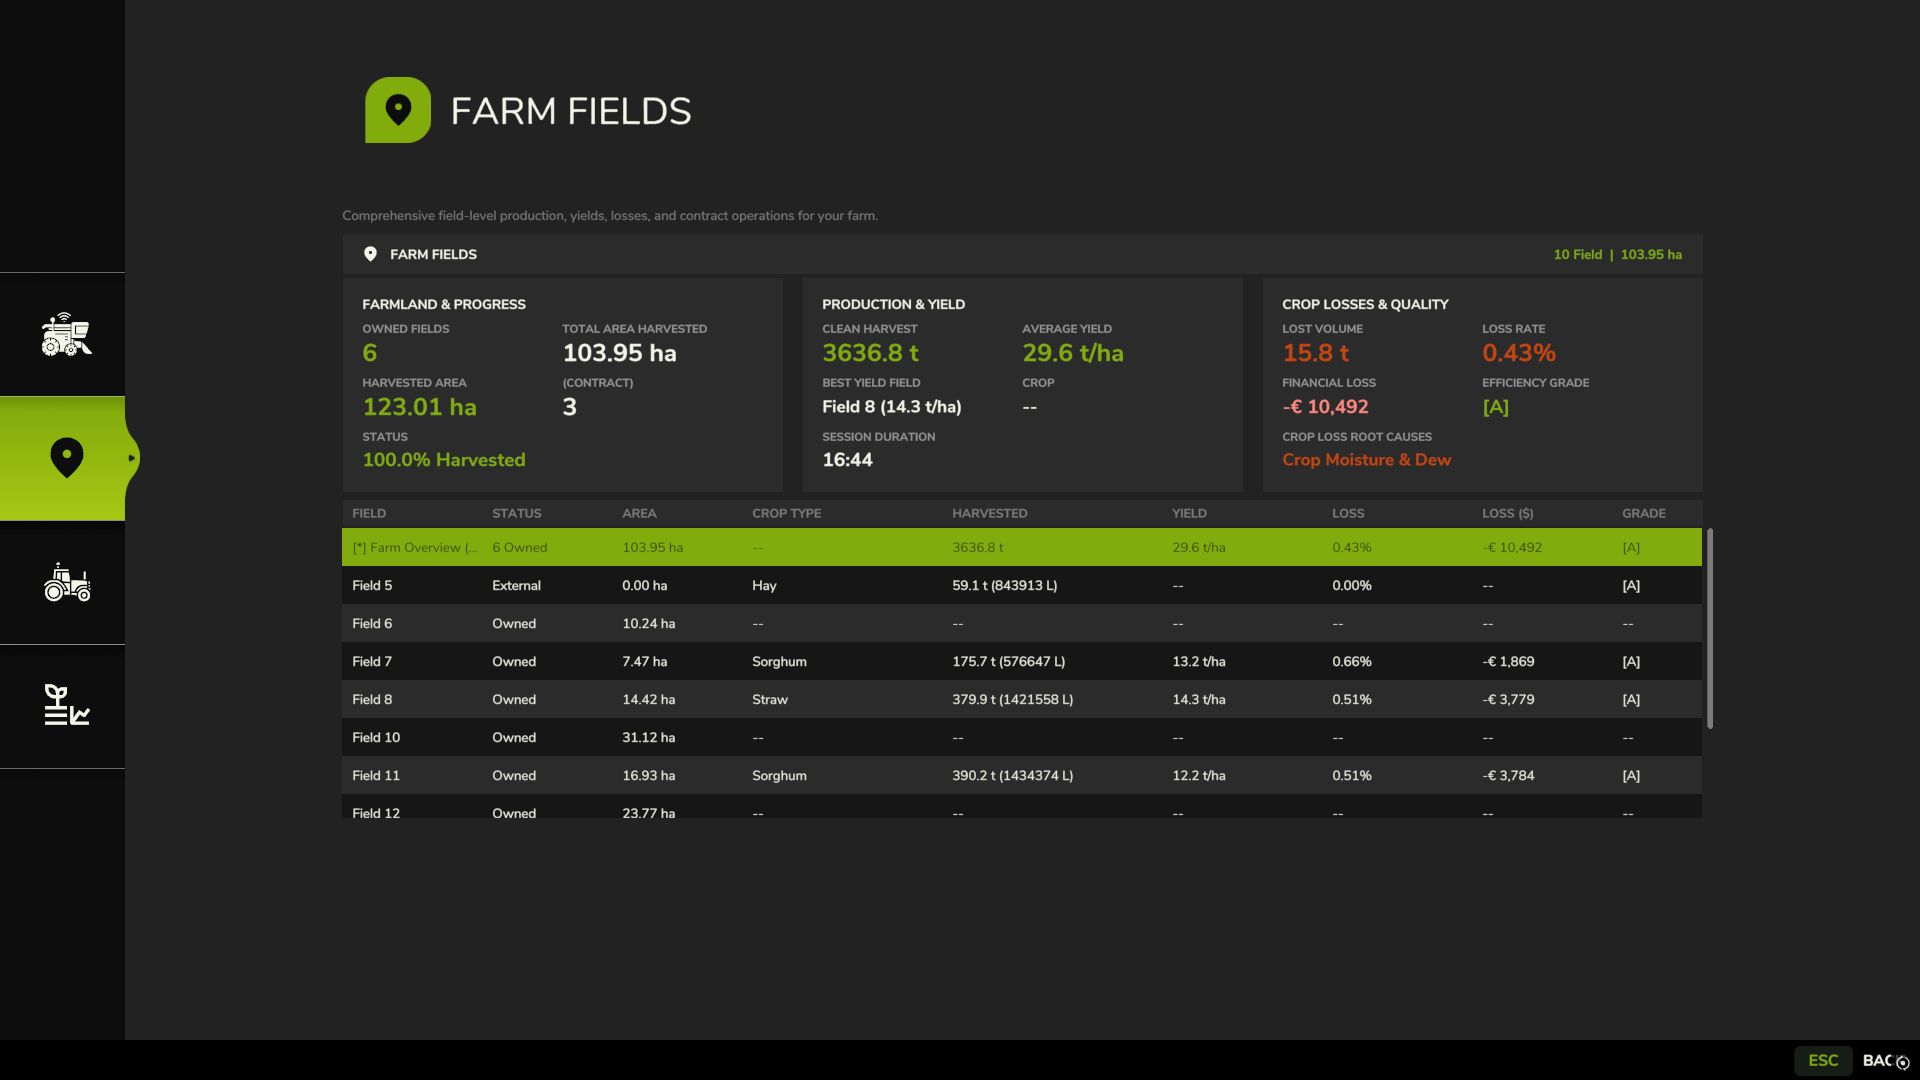
Task: Click the CROP TYPE column header
Action: [x=786, y=513]
